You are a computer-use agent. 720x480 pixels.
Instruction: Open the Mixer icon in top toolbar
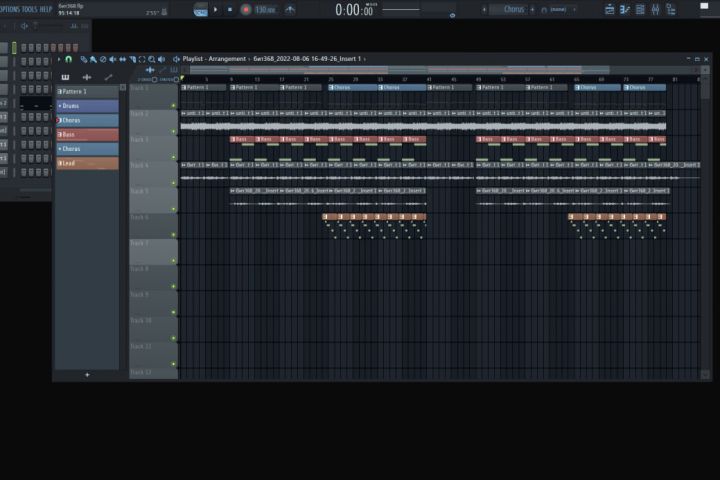click(655, 9)
